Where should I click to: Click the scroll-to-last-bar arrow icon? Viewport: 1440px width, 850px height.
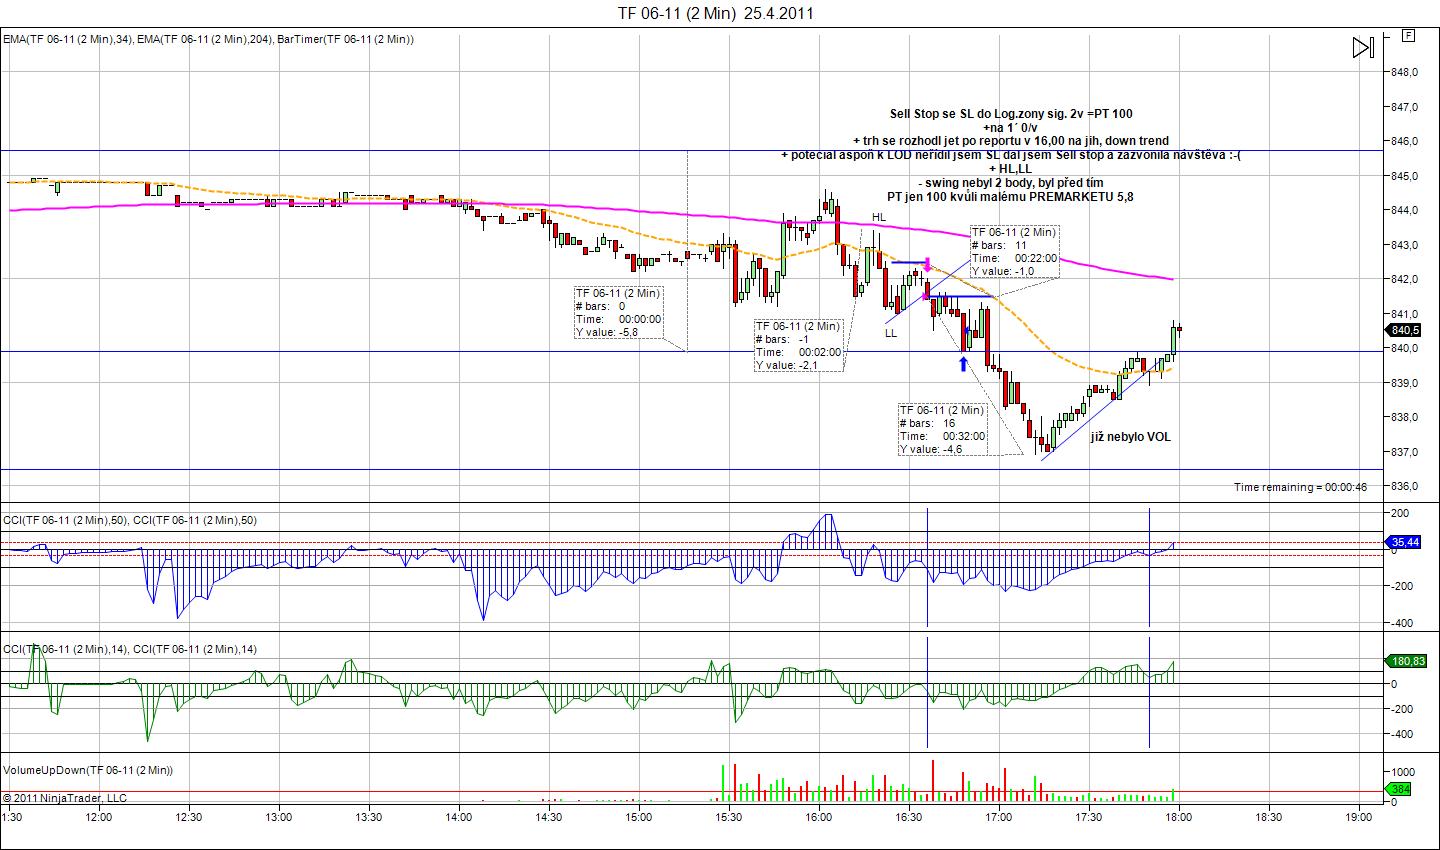1363,48
